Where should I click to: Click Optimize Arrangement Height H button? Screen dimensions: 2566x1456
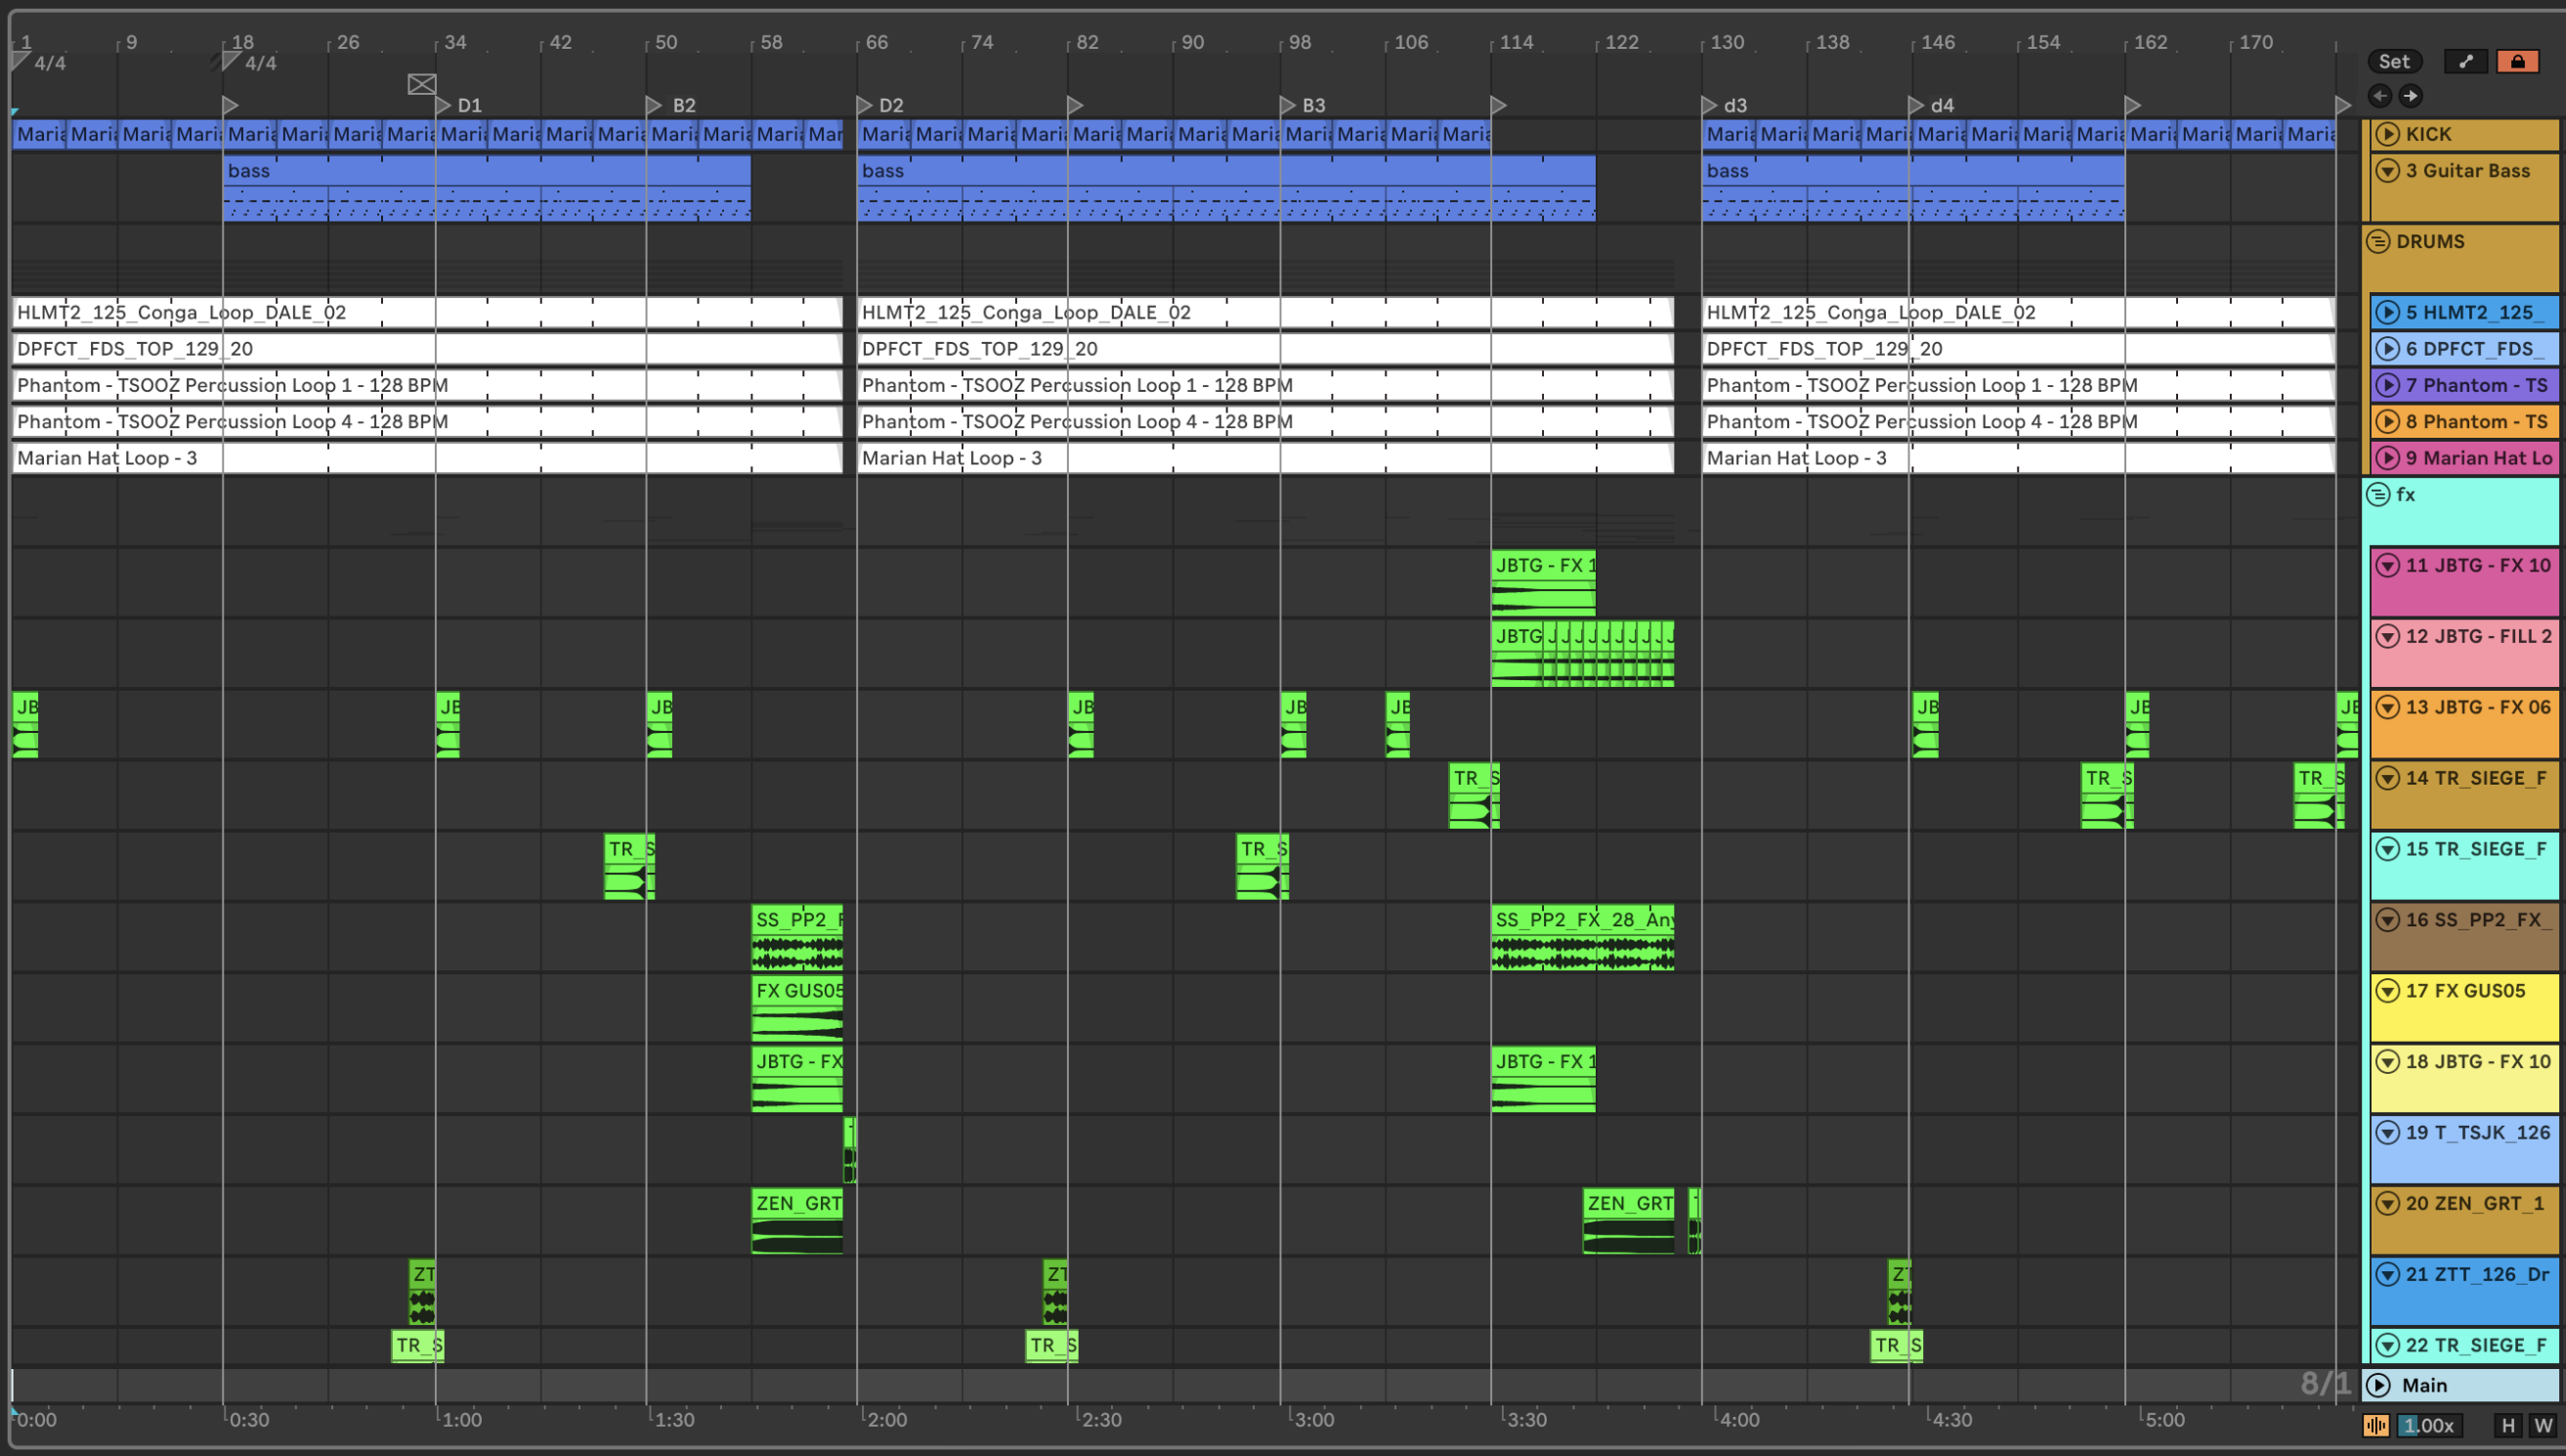(x=2508, y=1425)
